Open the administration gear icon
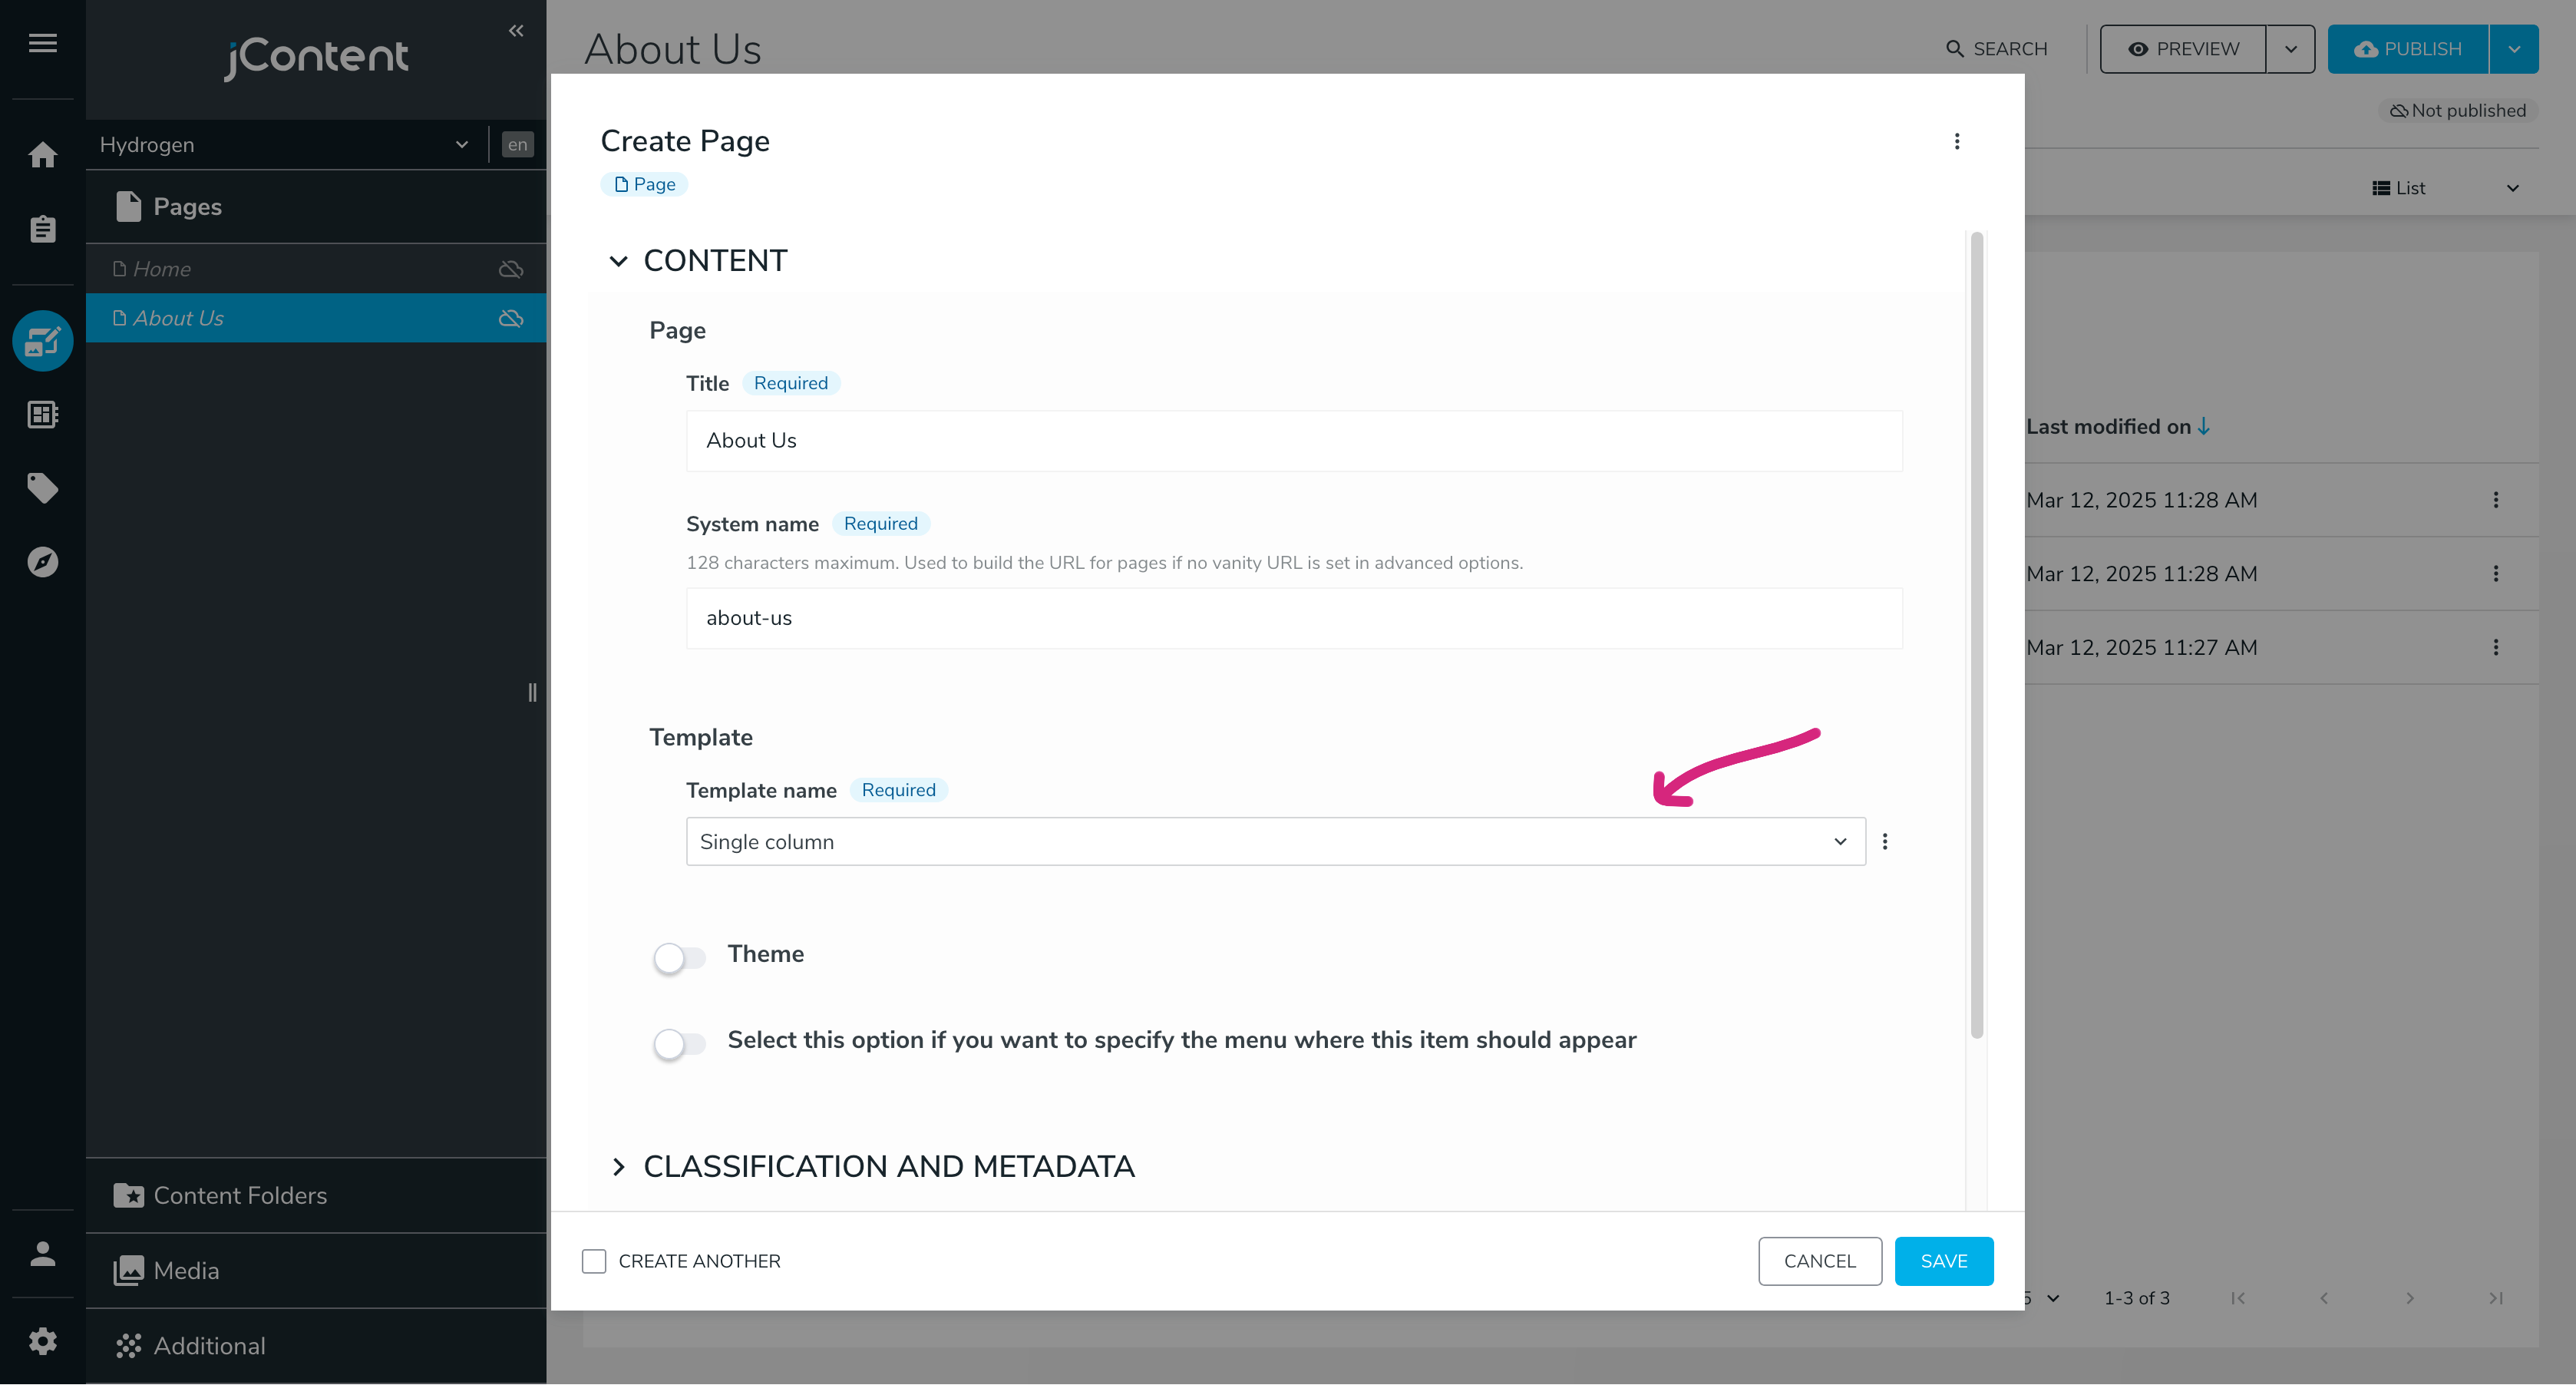This screenshot has height=1385, width=2576. (42, 1341)
